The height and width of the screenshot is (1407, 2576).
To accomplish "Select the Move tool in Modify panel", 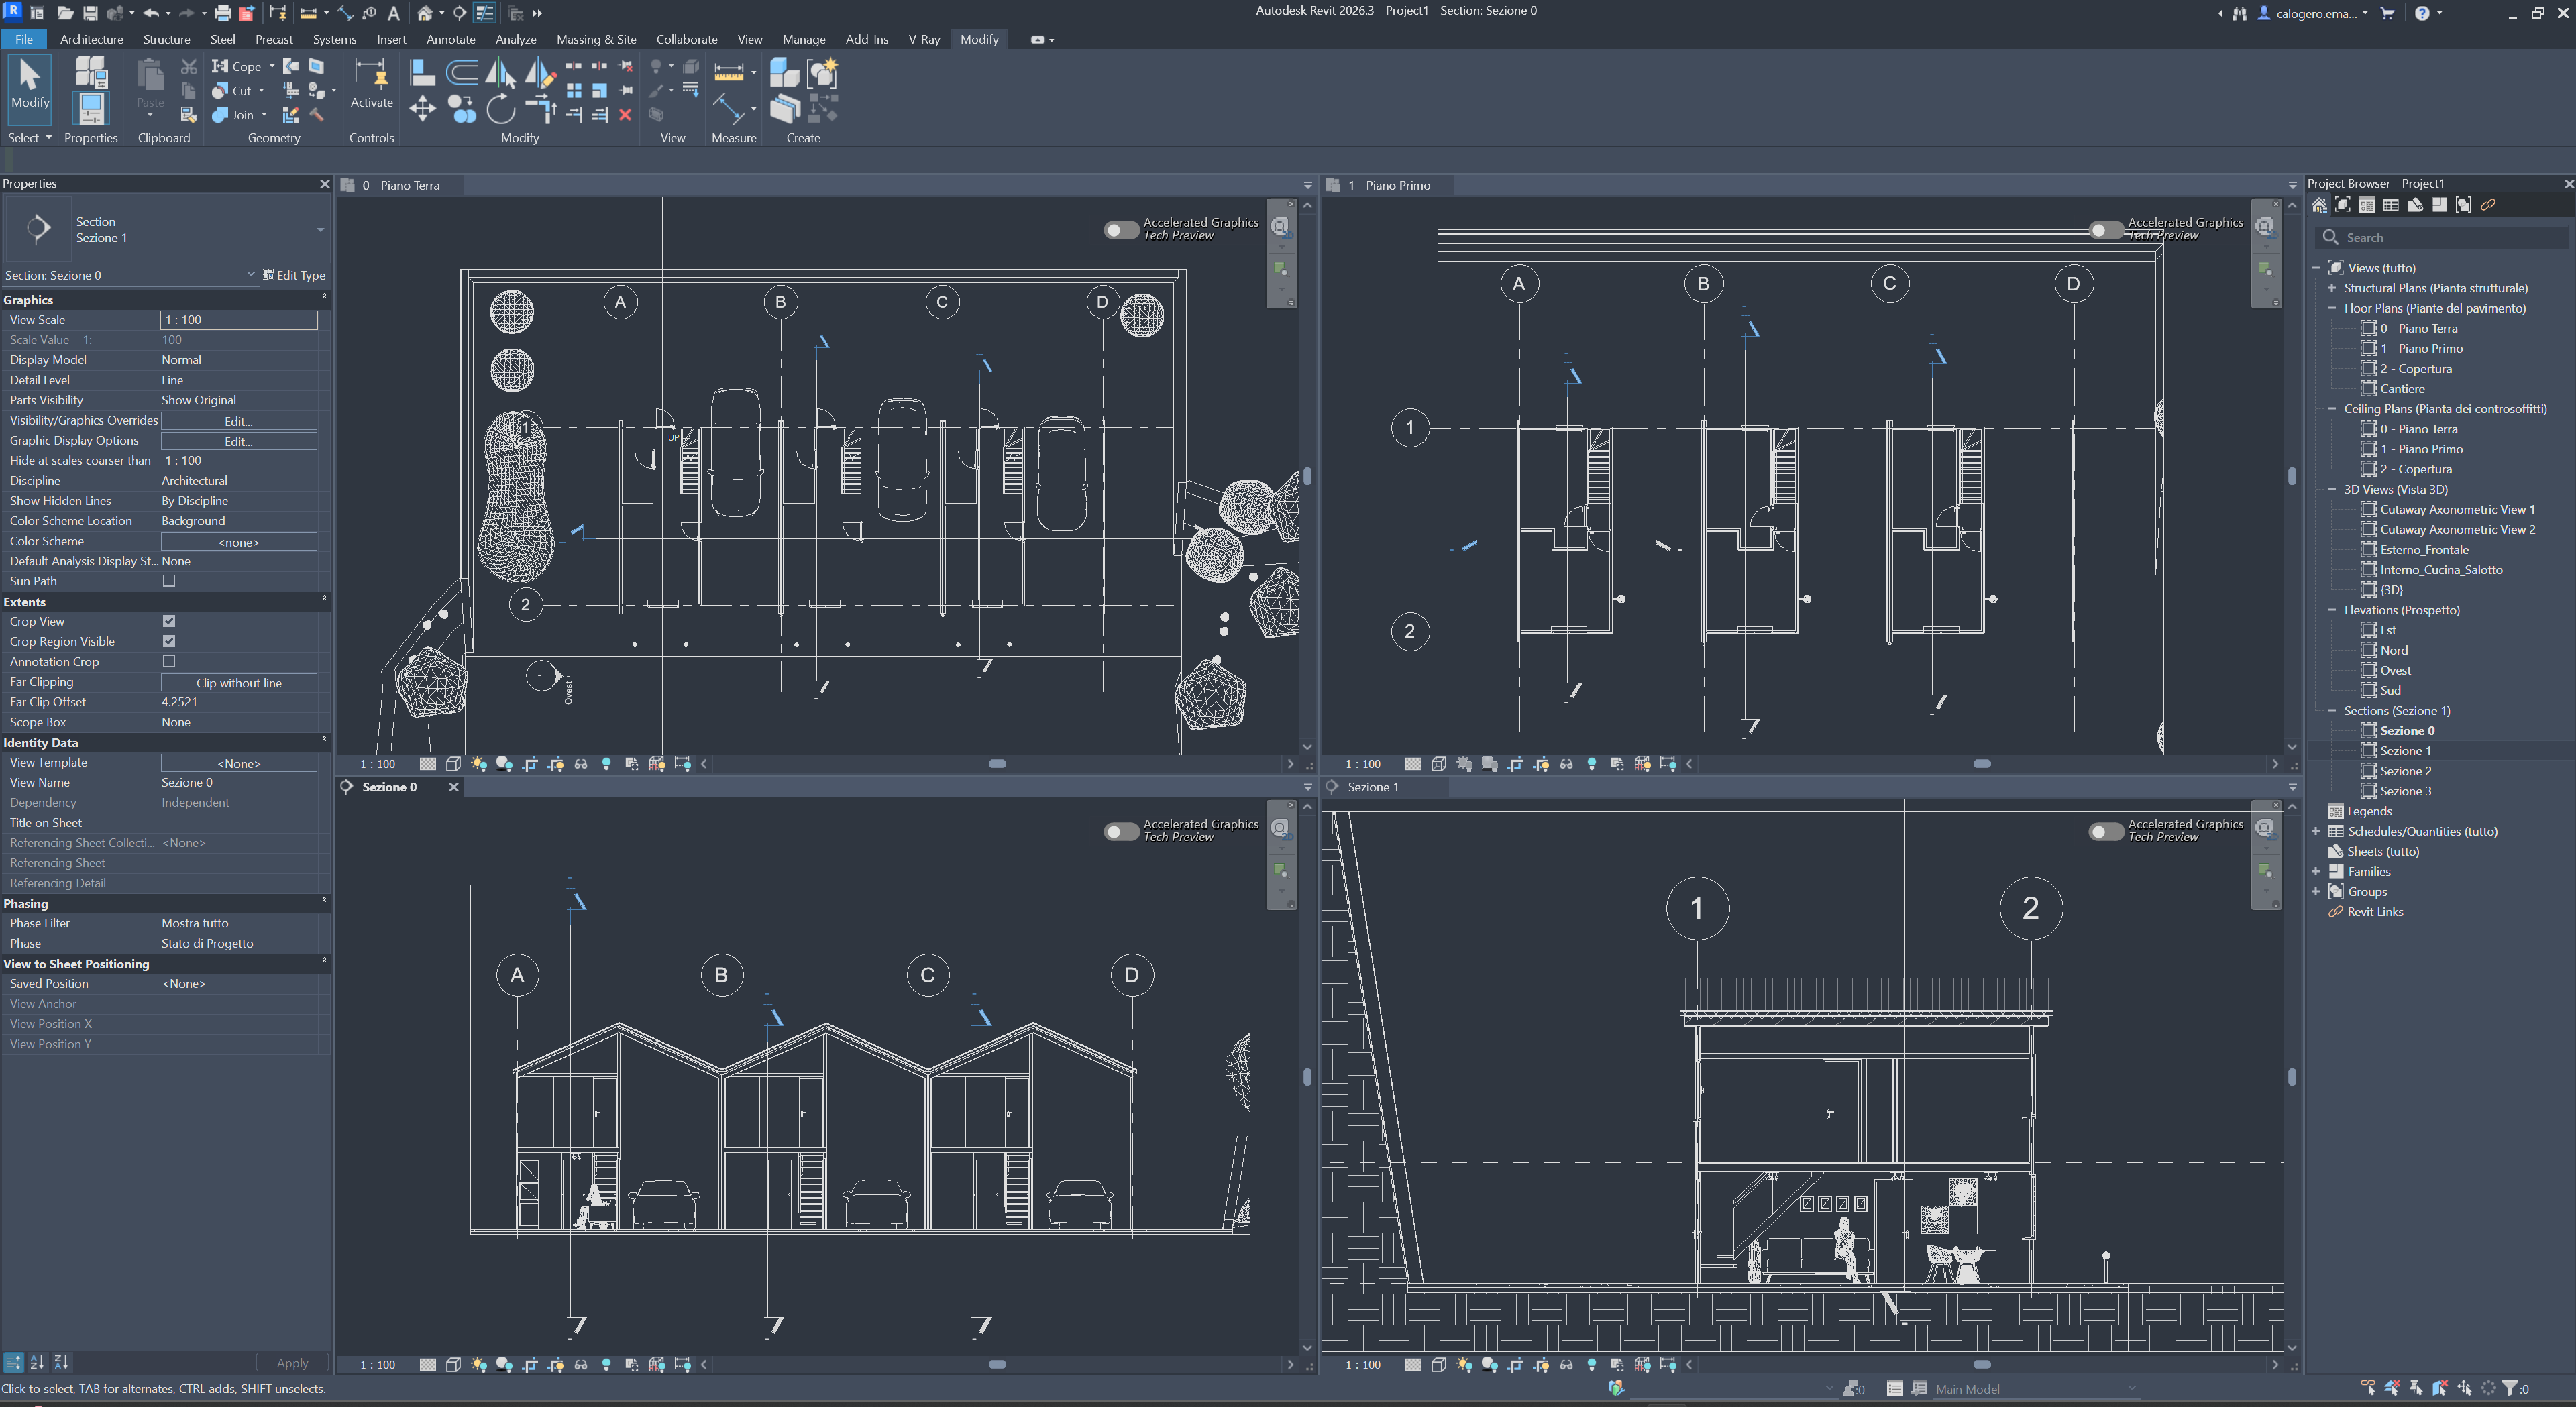I will coord(422,108).
